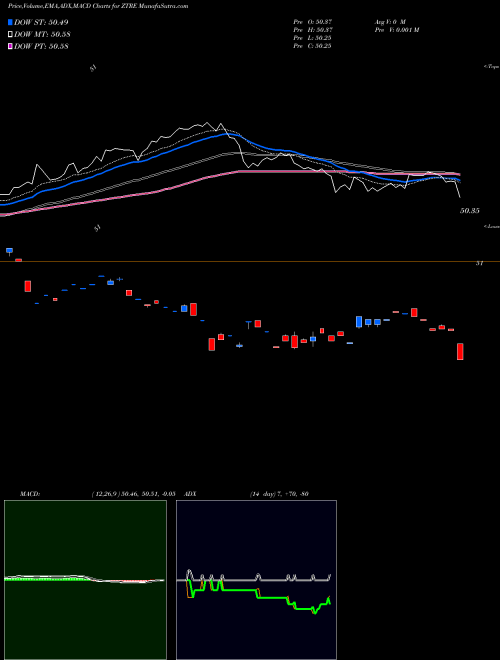Select the 'DOW ST: 50.49' legend text
Screen dimensions: 500x660
[x=41, y=22]
